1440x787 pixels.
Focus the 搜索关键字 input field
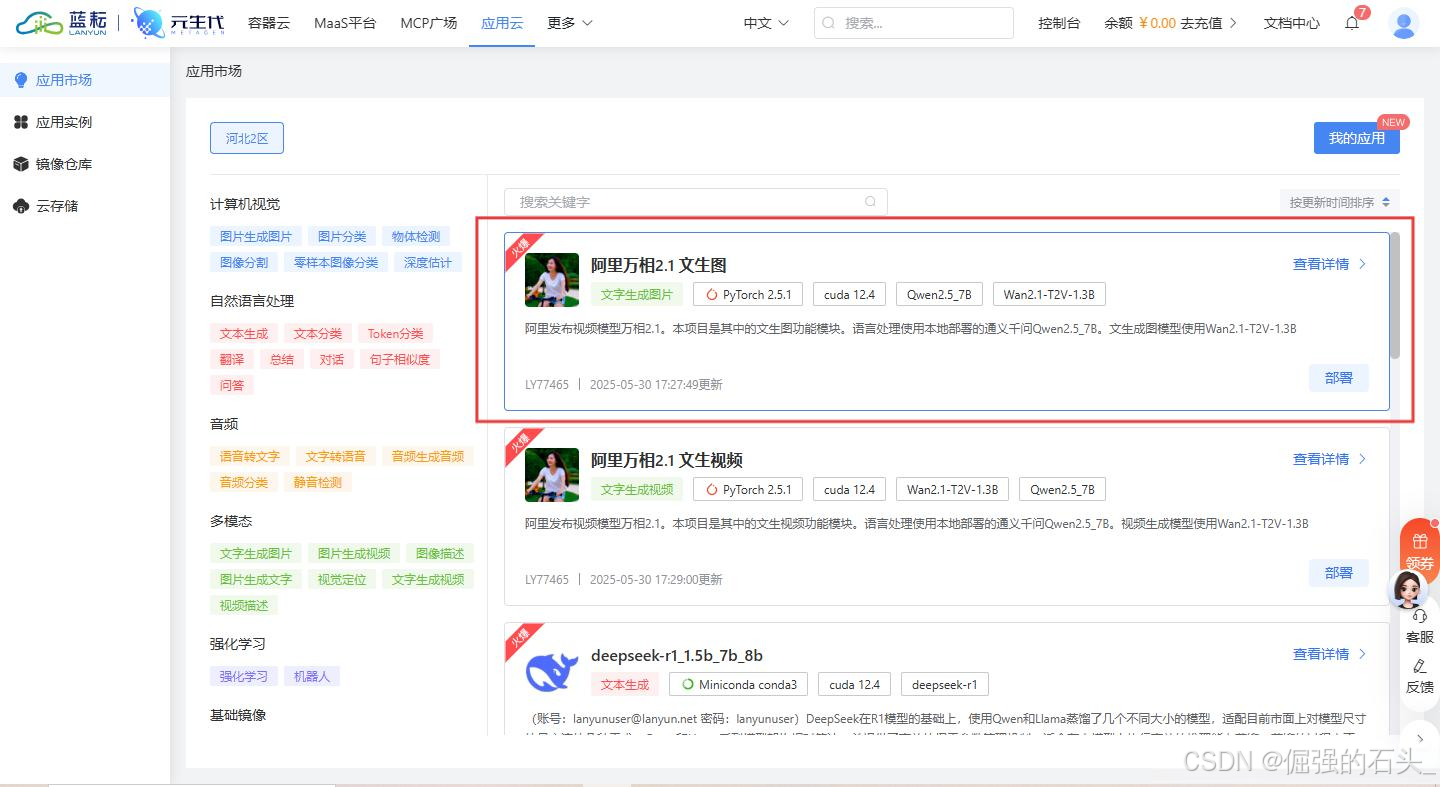pos(695,202)
